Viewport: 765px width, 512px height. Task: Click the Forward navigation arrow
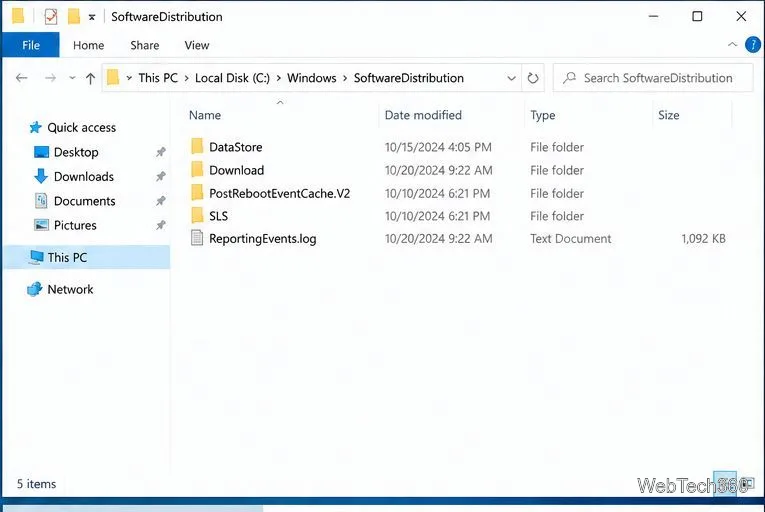(x=50, y=78)
